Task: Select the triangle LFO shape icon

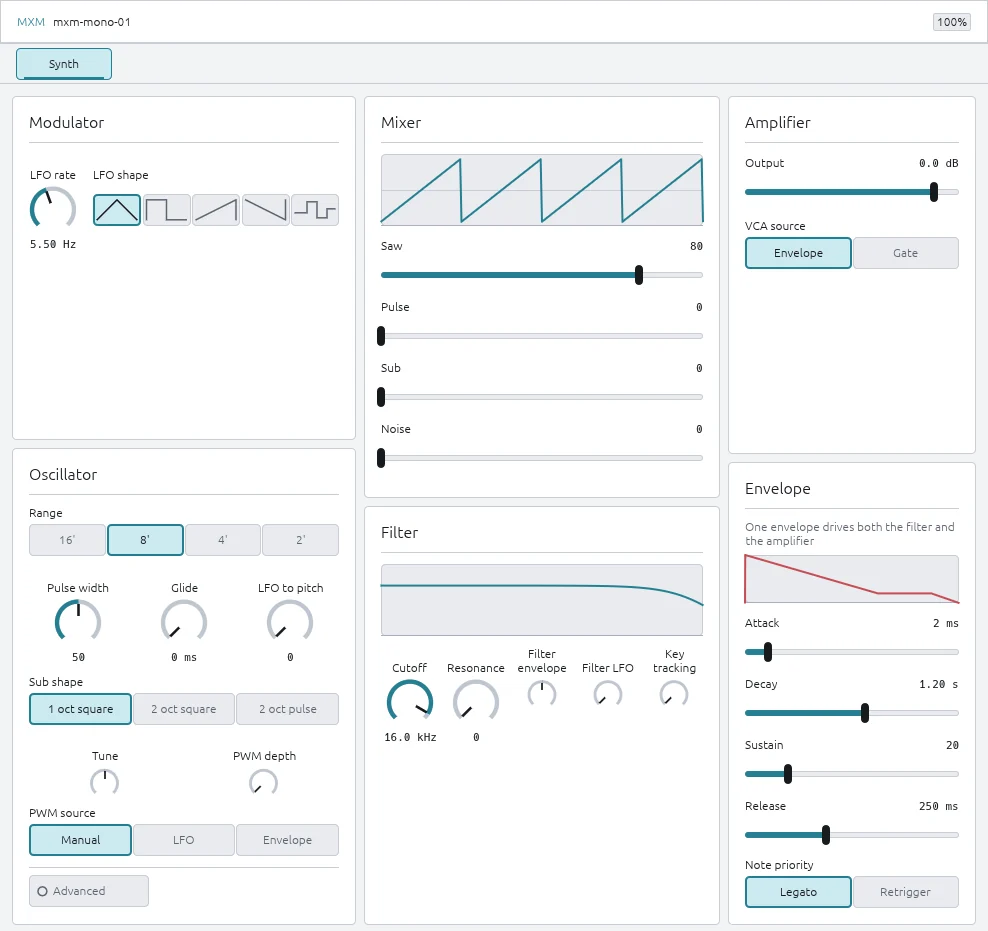Action: pos(117,210)
